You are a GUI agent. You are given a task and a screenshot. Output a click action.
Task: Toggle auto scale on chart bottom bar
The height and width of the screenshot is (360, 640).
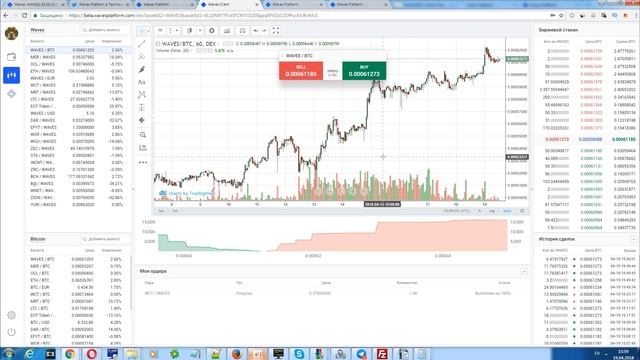click(x=507, y=211)
